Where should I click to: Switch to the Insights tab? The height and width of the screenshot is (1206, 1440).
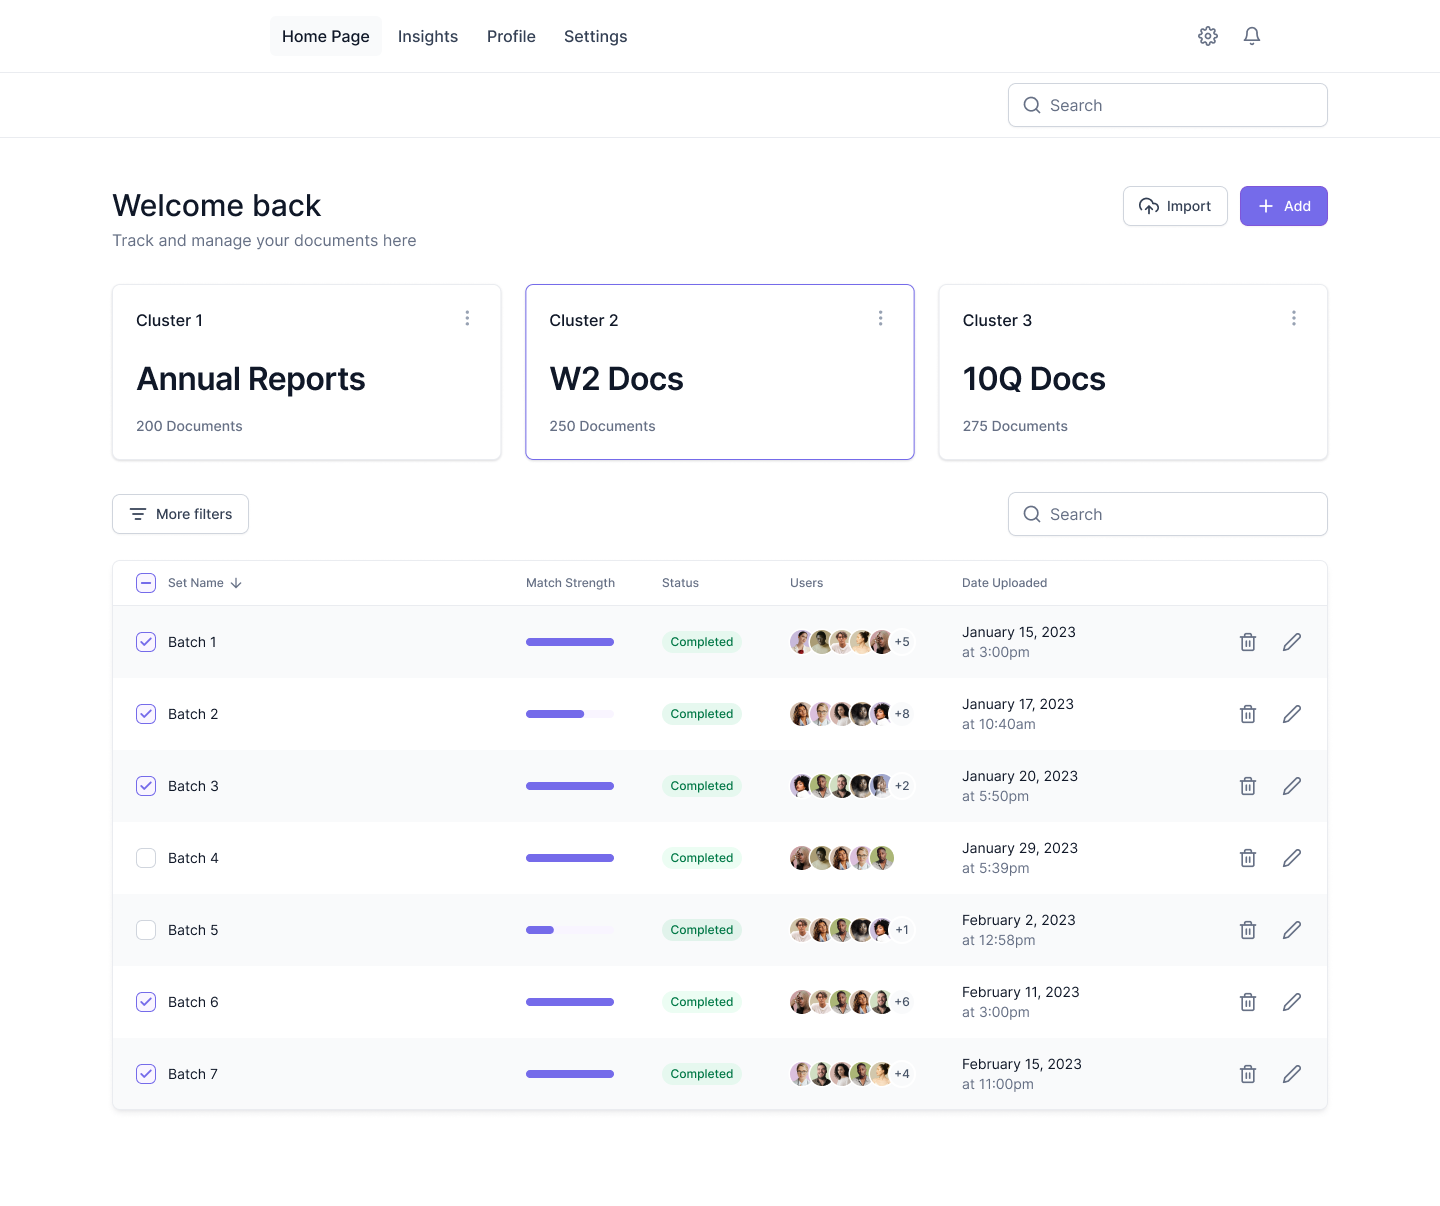[428, 36]
